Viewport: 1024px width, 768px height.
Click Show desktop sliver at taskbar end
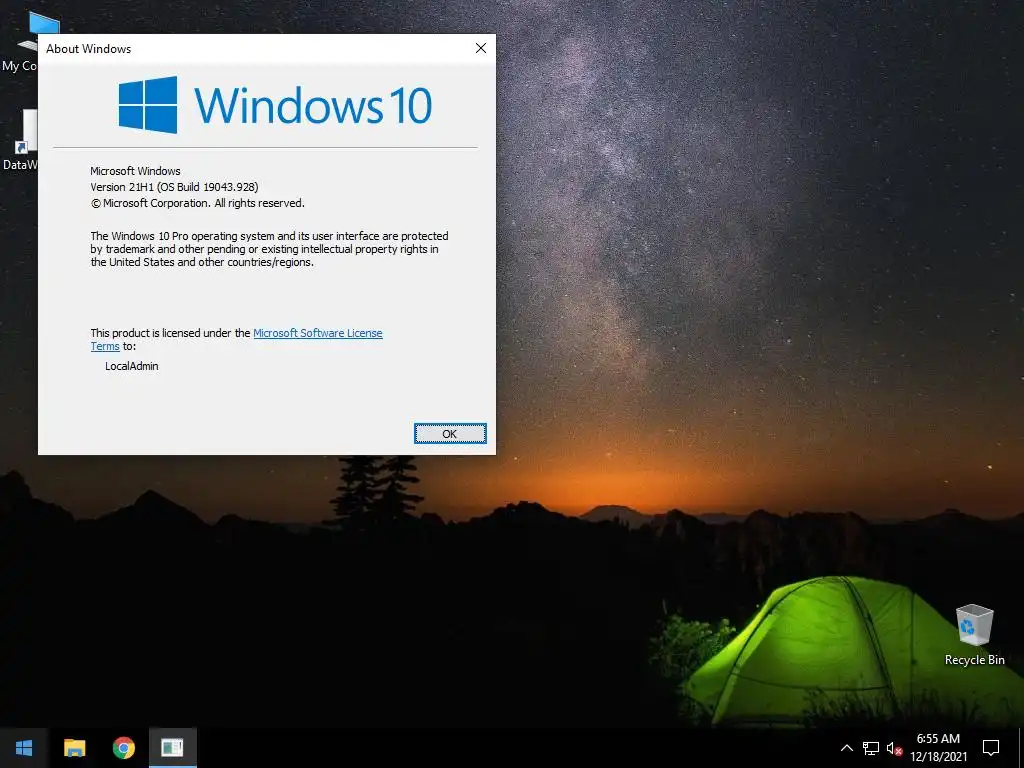pyautogui.click(x=1021, y=748)
